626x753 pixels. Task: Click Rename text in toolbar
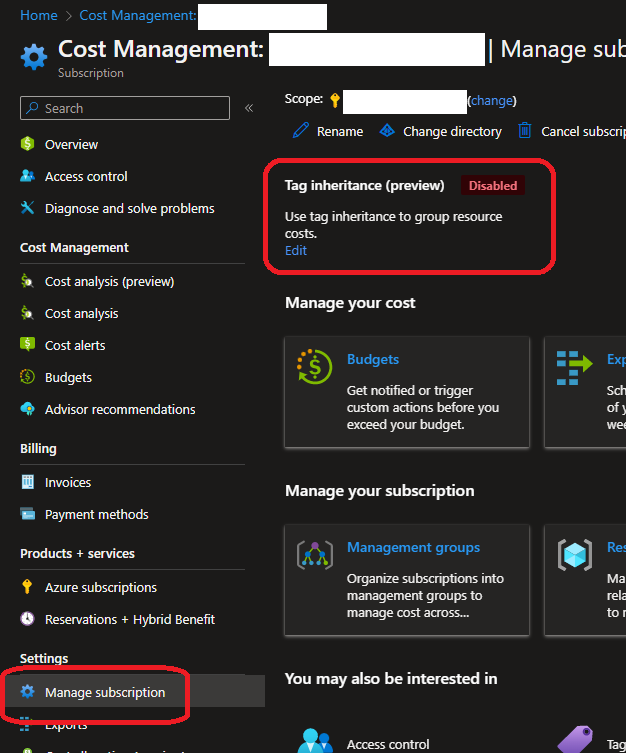[x=340, y=132]
